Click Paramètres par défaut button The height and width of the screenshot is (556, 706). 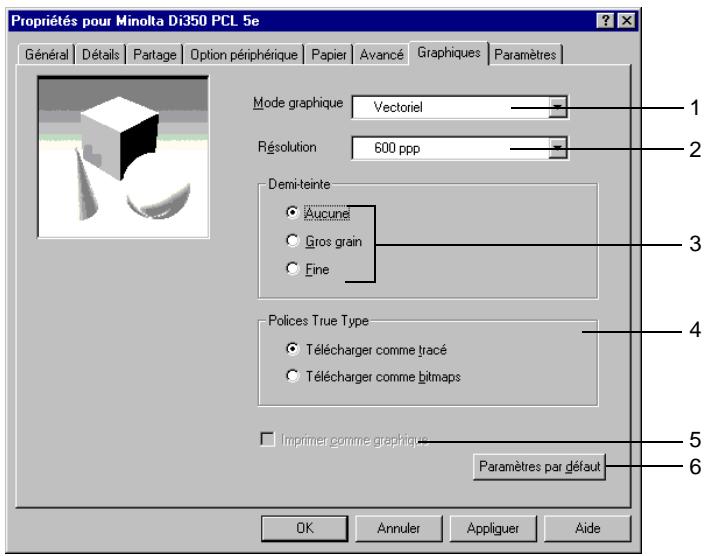pyautogui.click(x=539, y=466)
